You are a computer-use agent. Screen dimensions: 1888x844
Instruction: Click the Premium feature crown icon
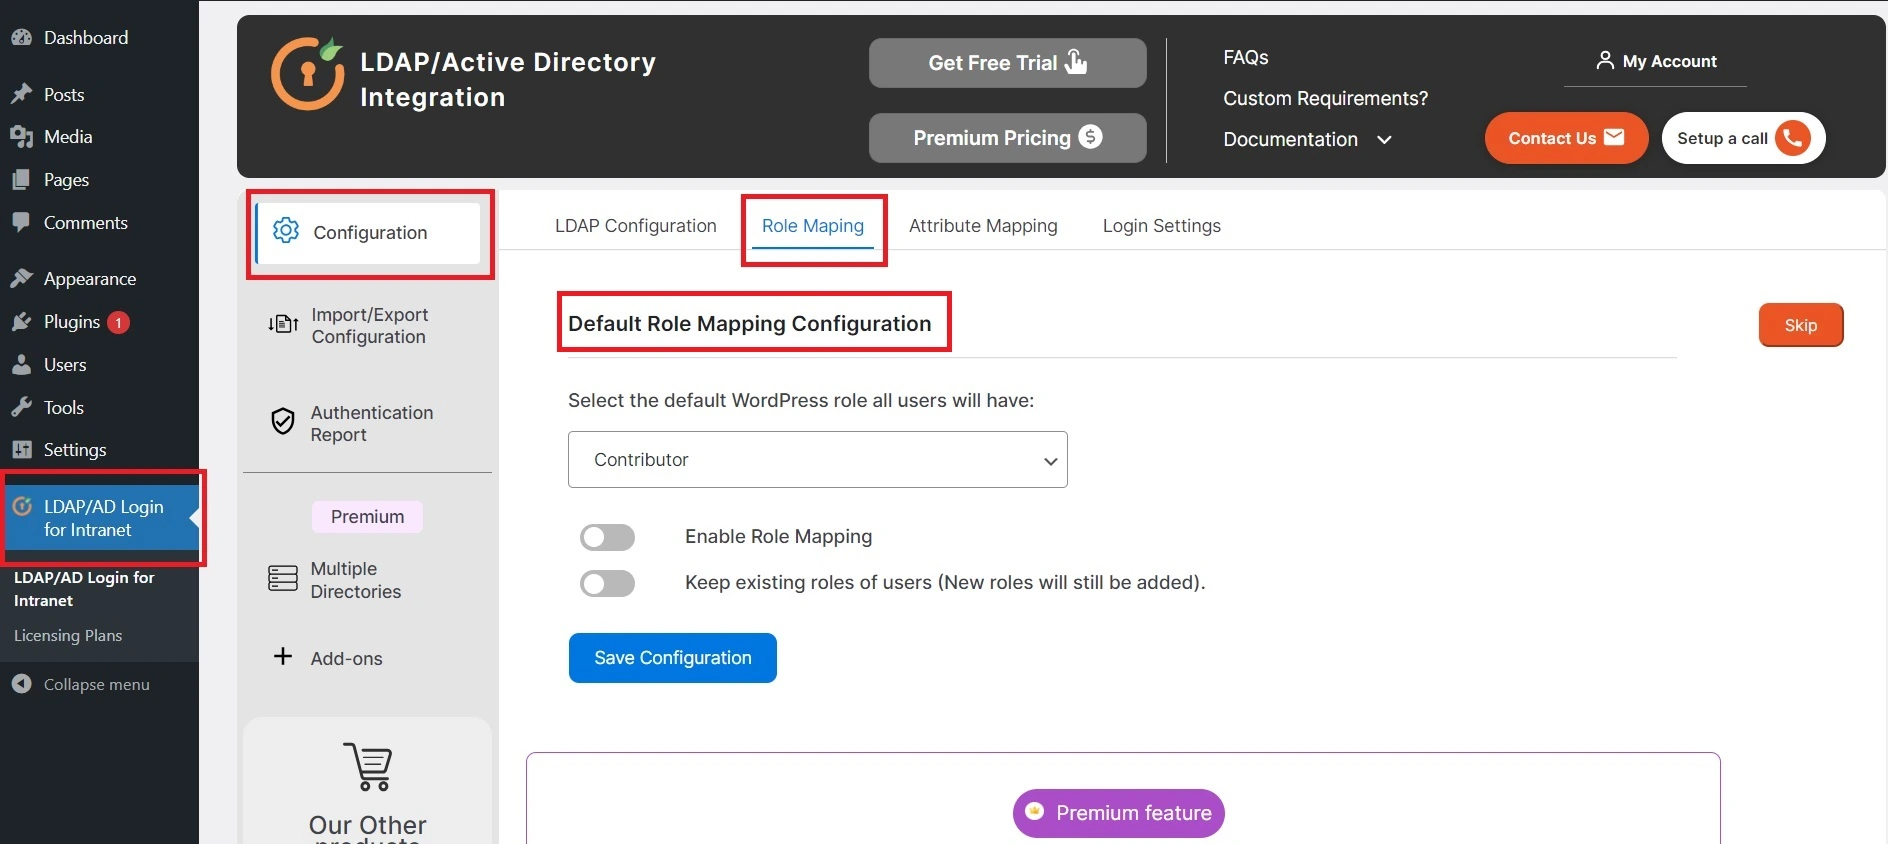1035,811
